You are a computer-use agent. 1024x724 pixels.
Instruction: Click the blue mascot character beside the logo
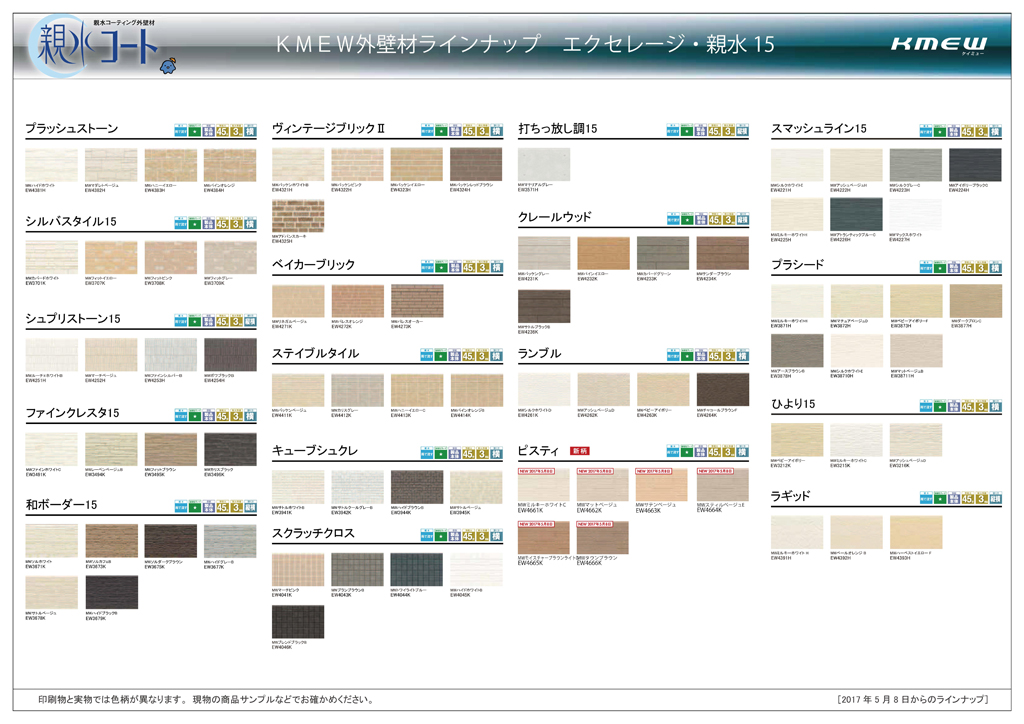(x=168, y=66)
